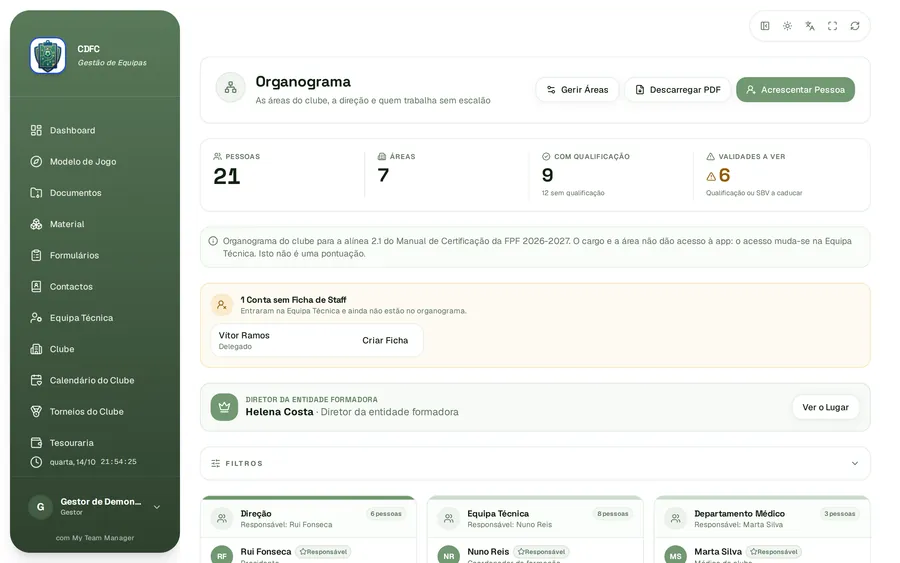Image resolution: width=900 pixels, height=563 pixels.
Task: Click the Responsável badge next to Nuno Reis
Action: coord(541,552)
